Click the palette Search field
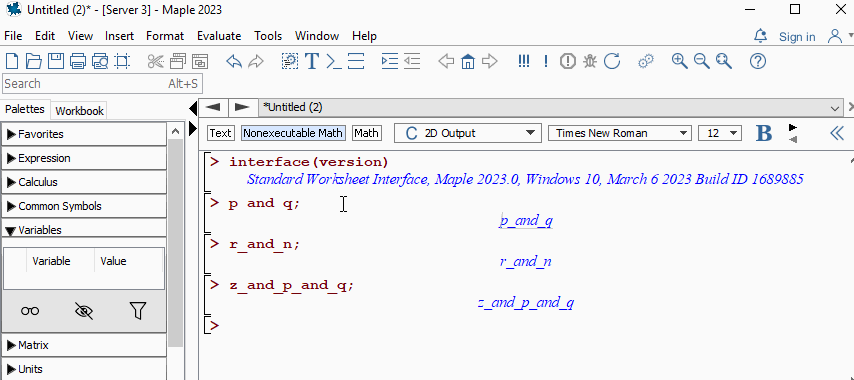Viewport: 854px width, 380px height. [101, 84]
